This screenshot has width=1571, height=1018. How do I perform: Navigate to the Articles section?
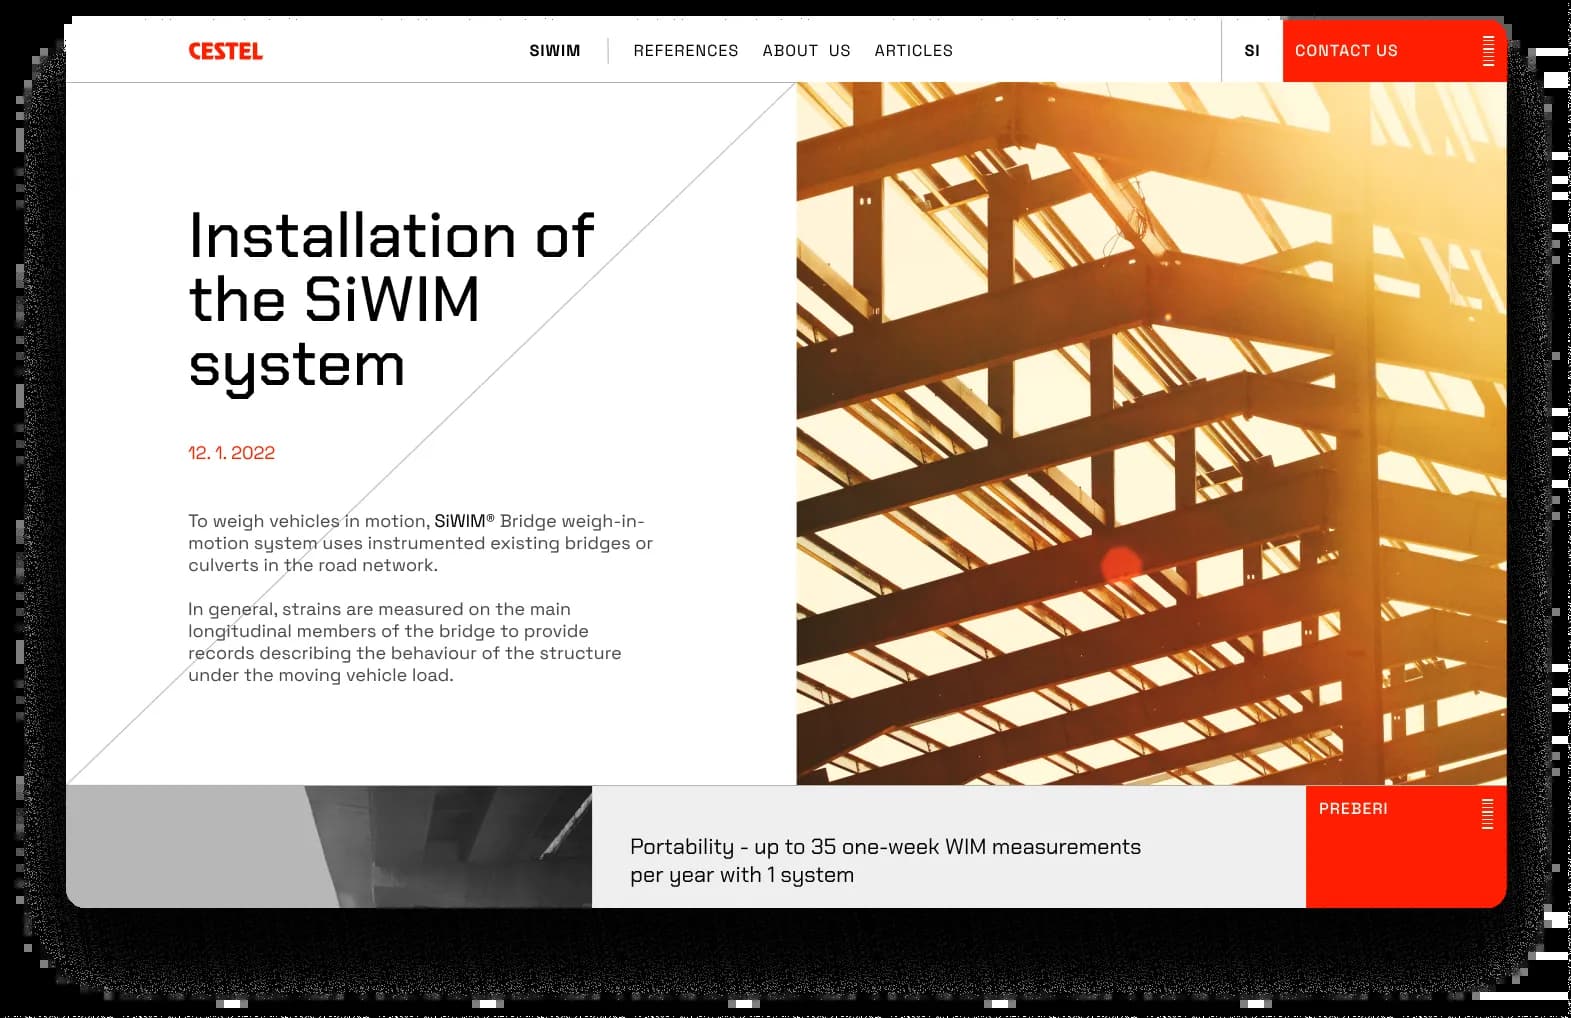pos(913,51)
